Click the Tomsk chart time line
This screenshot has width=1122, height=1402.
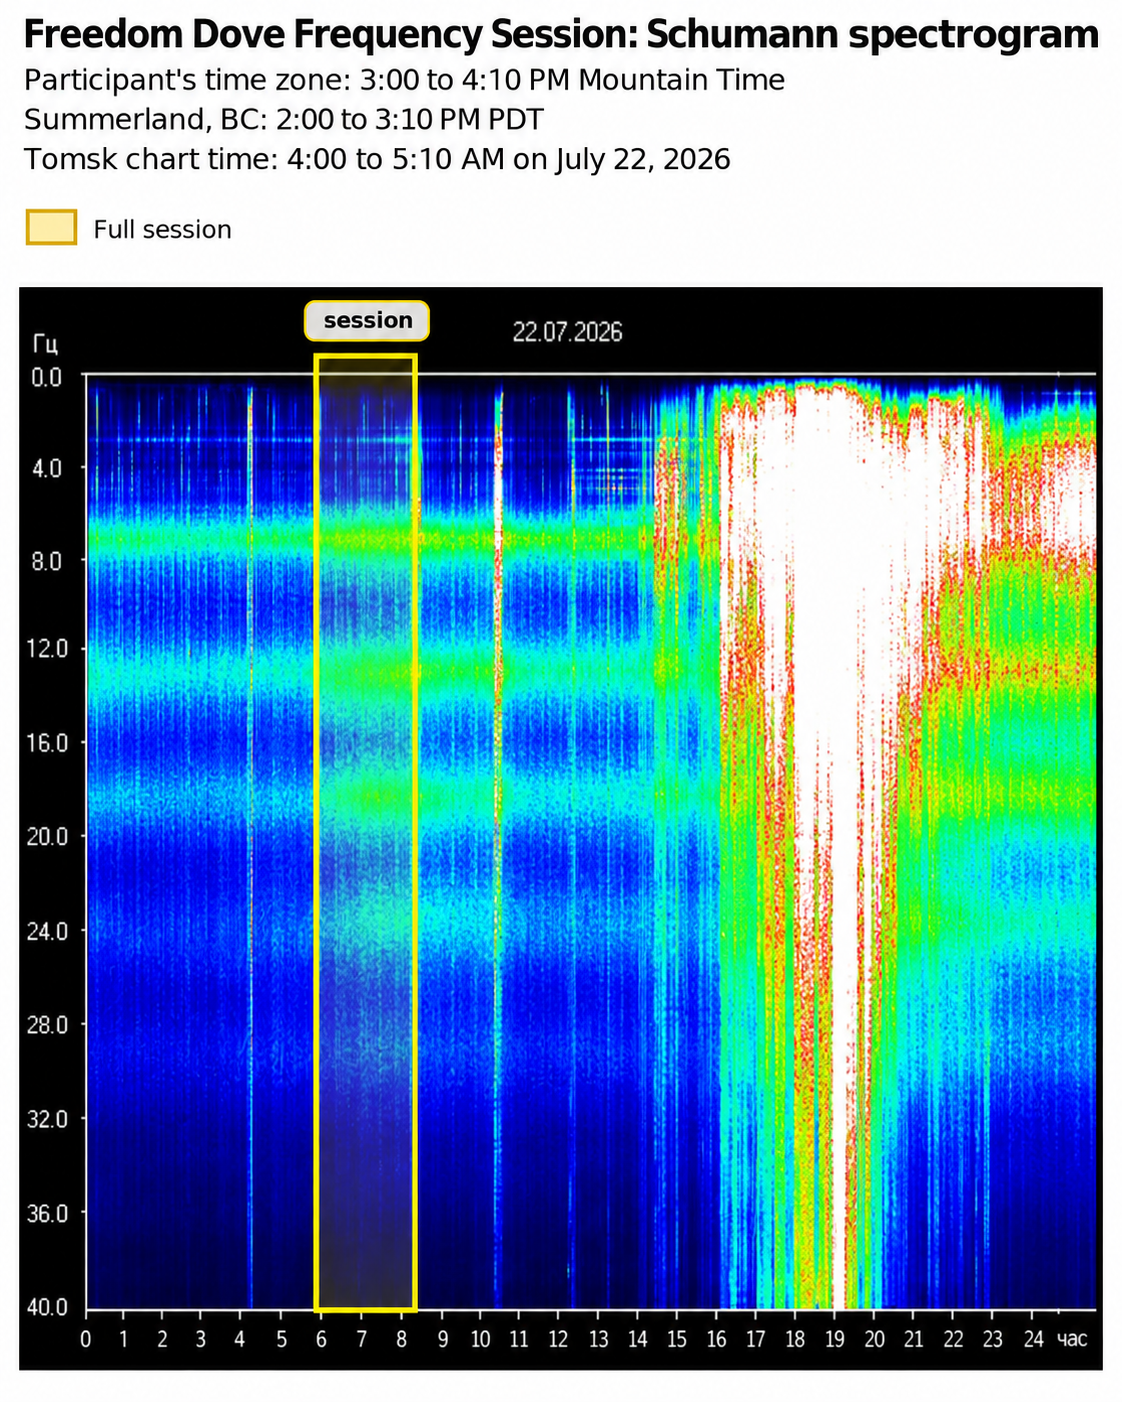(377, 159)
